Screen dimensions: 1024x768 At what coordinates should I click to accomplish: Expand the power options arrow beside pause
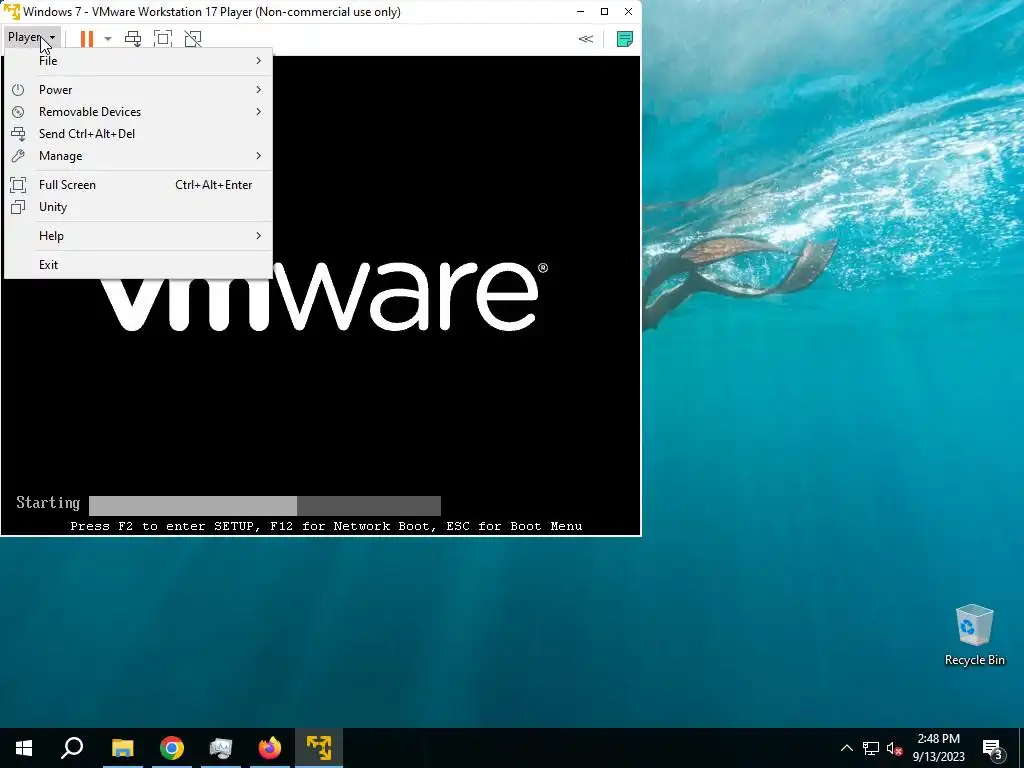pyautogui.click(x=108, y=39)
